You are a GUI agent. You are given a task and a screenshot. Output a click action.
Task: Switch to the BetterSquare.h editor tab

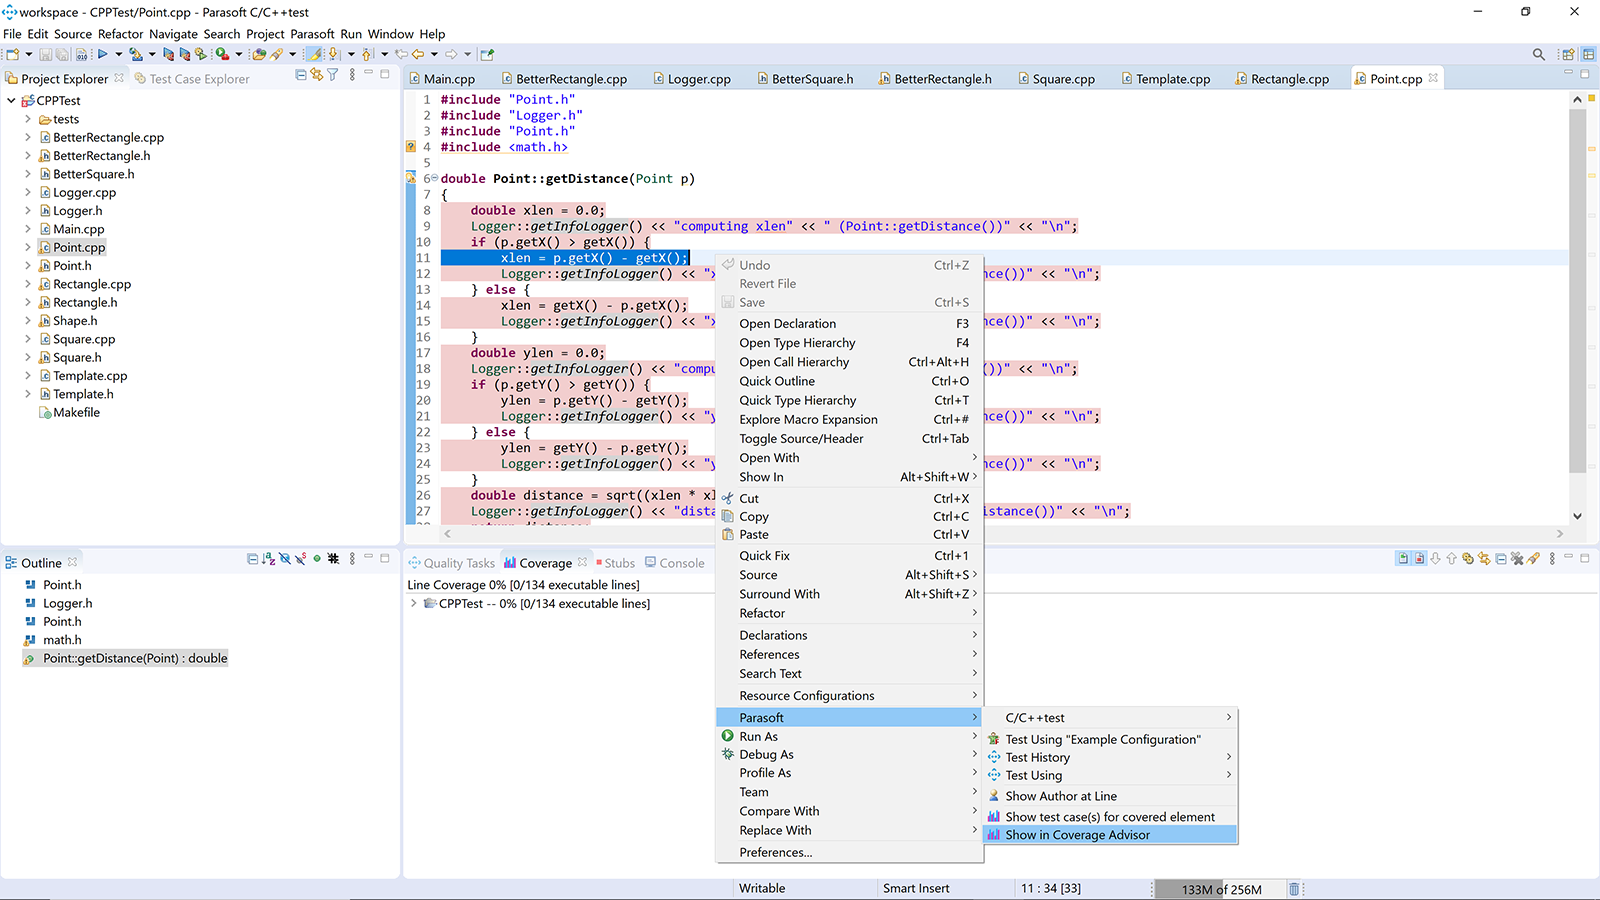click(813, 78)
